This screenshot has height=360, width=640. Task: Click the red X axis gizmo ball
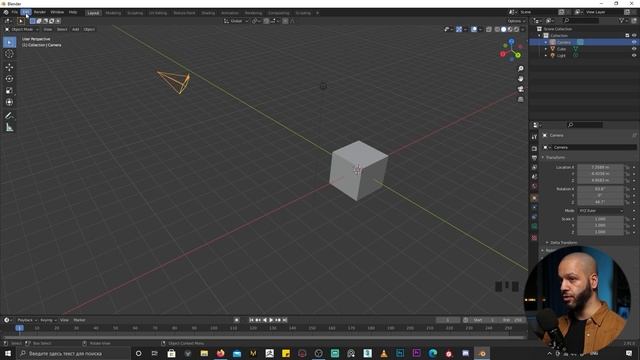[503, 54]
